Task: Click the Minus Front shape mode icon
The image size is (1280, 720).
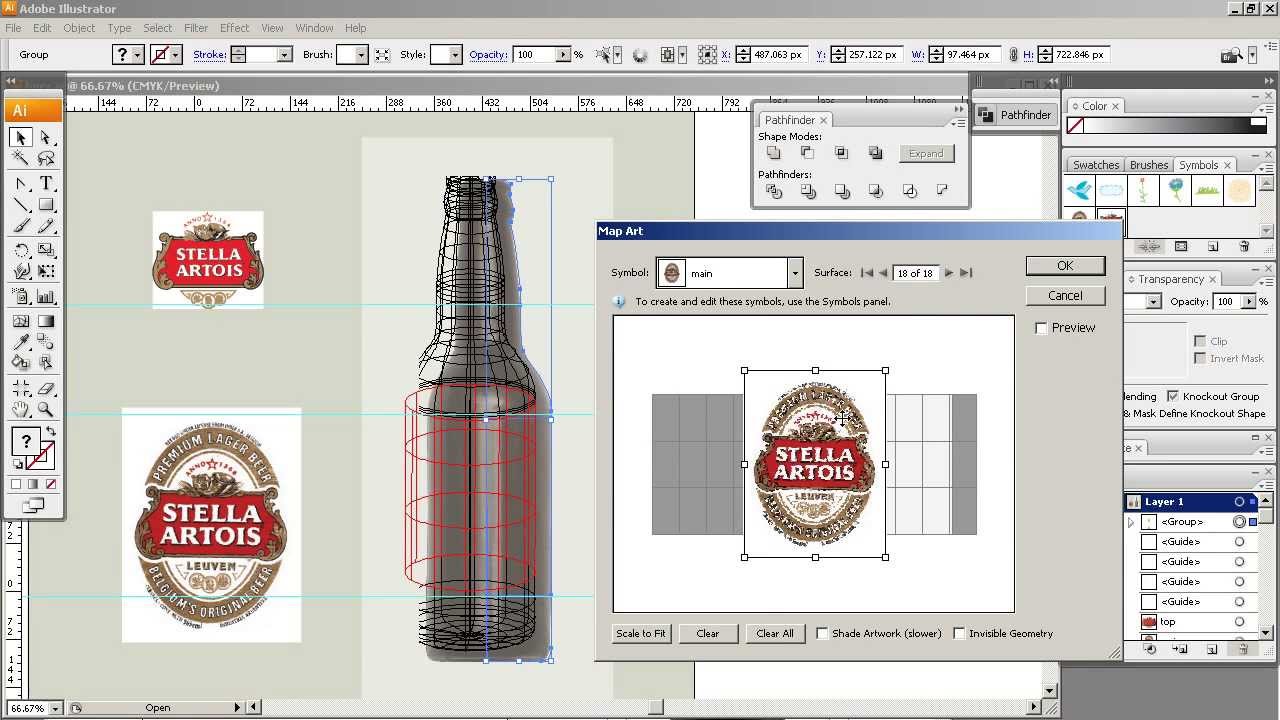Action: (807, 153)
